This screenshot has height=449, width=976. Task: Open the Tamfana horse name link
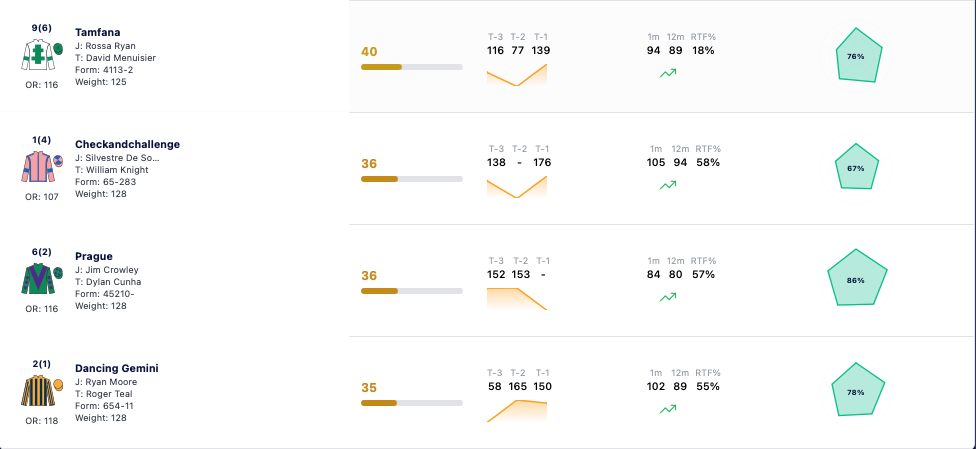[x=98, y=32]
